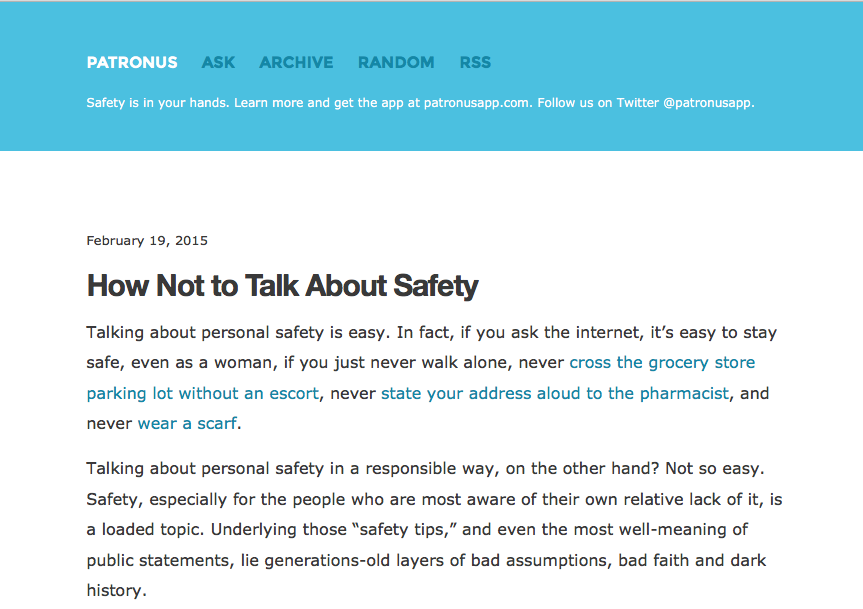Click the 'Not so easy.' sentence
Screen dimensions: 863x609
717,468
